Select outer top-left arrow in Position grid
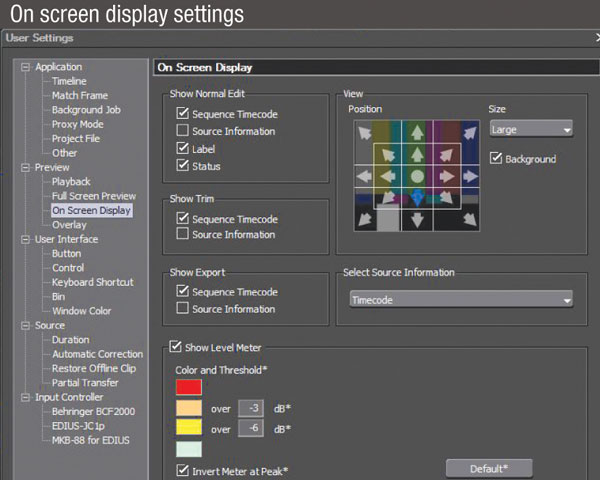 [364, 133]
